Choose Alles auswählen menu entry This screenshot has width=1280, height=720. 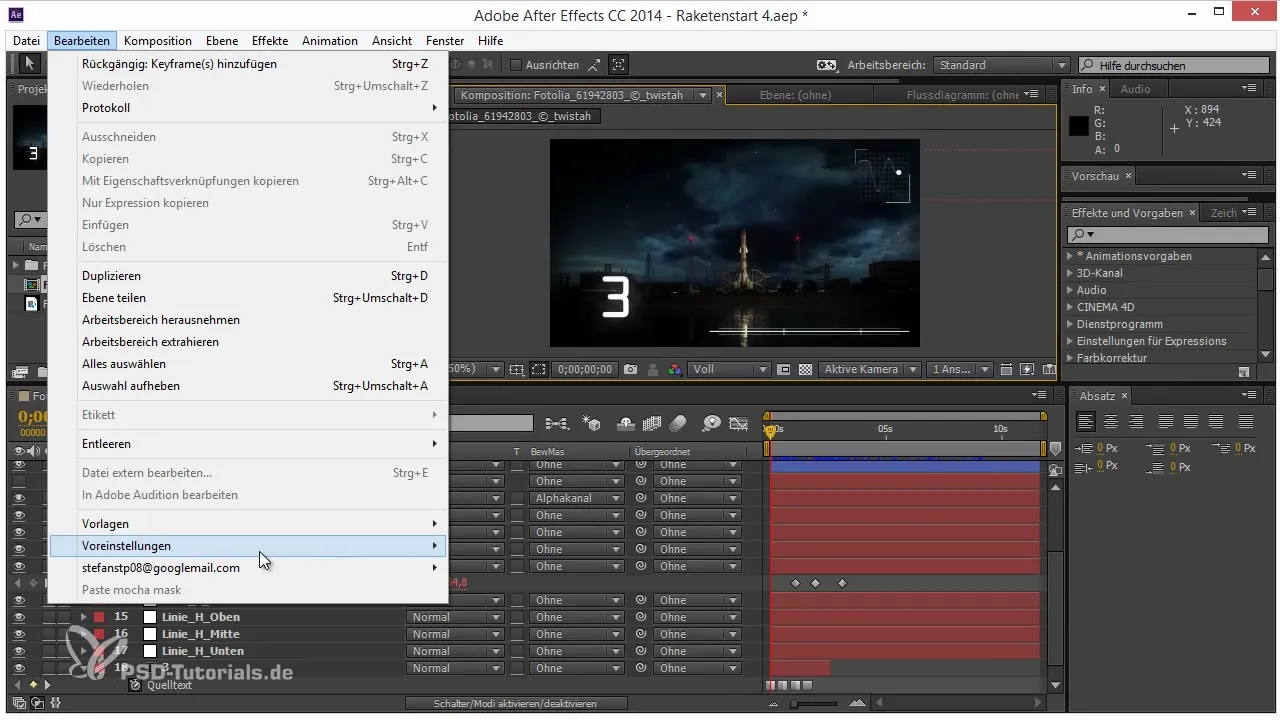[x=248, y=364]
